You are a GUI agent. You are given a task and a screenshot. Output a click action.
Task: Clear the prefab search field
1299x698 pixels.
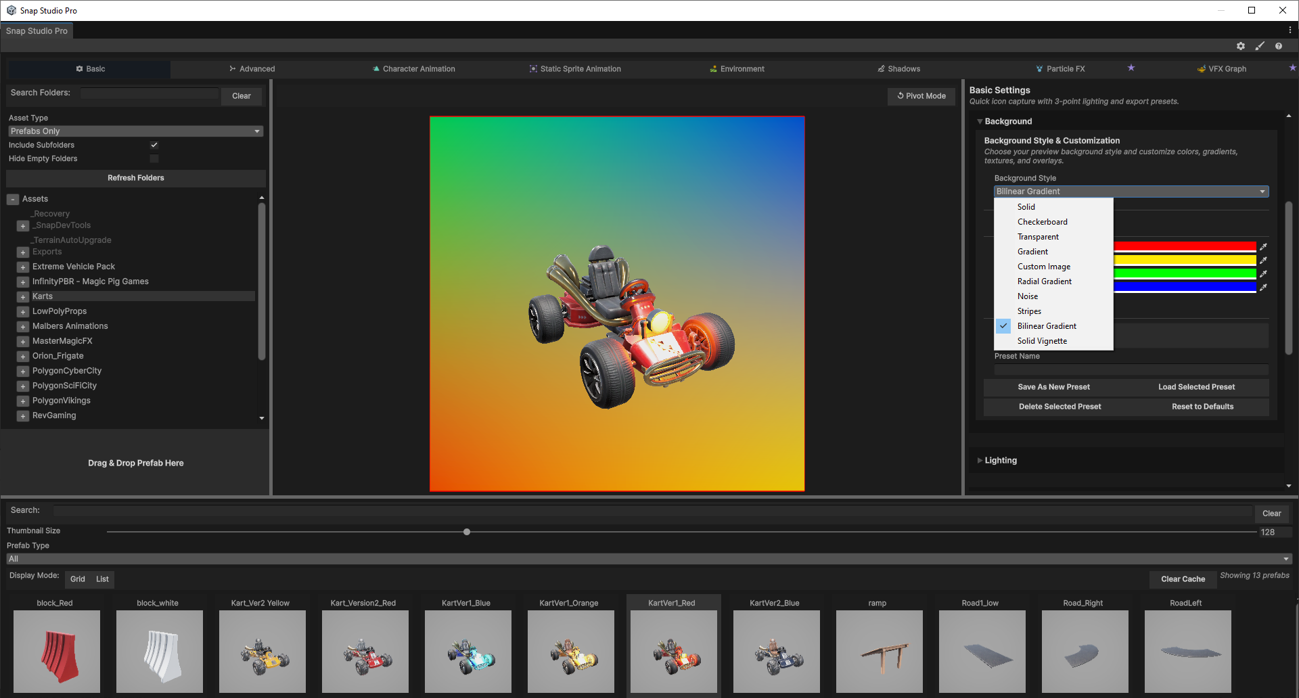click(1271, 514)
